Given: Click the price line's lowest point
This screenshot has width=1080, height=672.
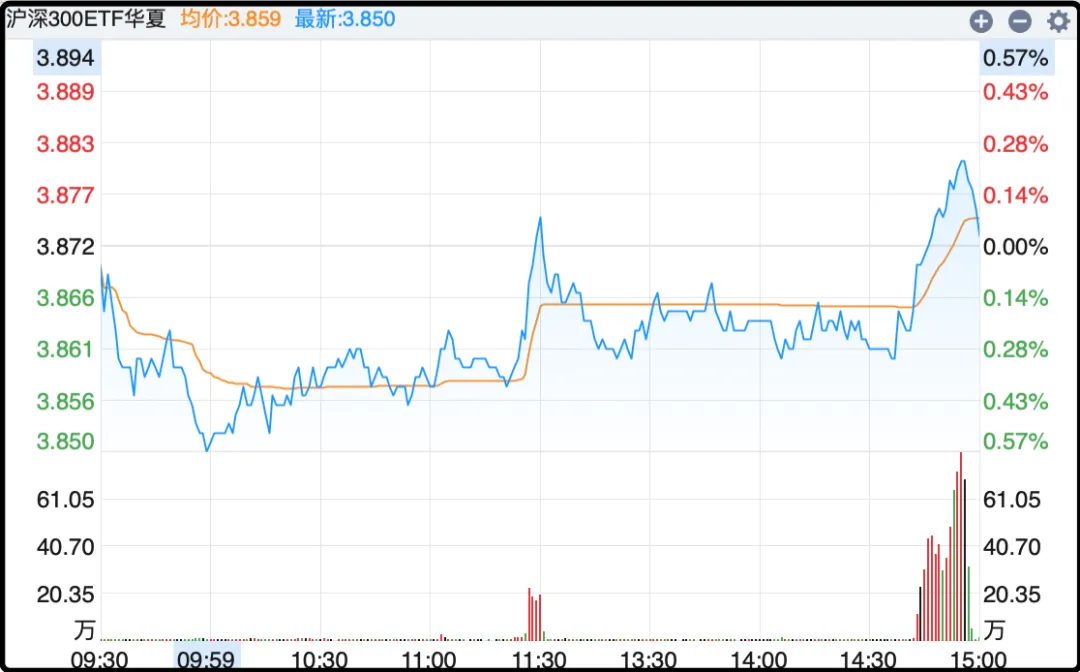Looking at the screenshot, I should (207, 451).
